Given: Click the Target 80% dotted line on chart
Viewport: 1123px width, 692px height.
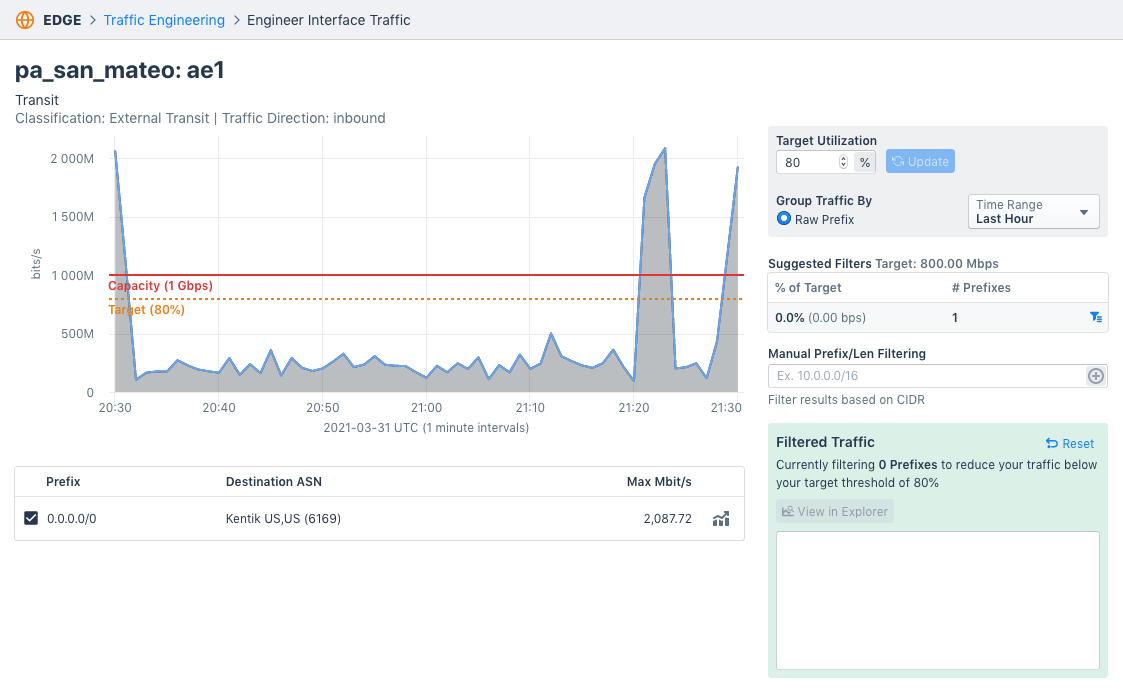Looking at the screenshot, I should pos(400,298).
